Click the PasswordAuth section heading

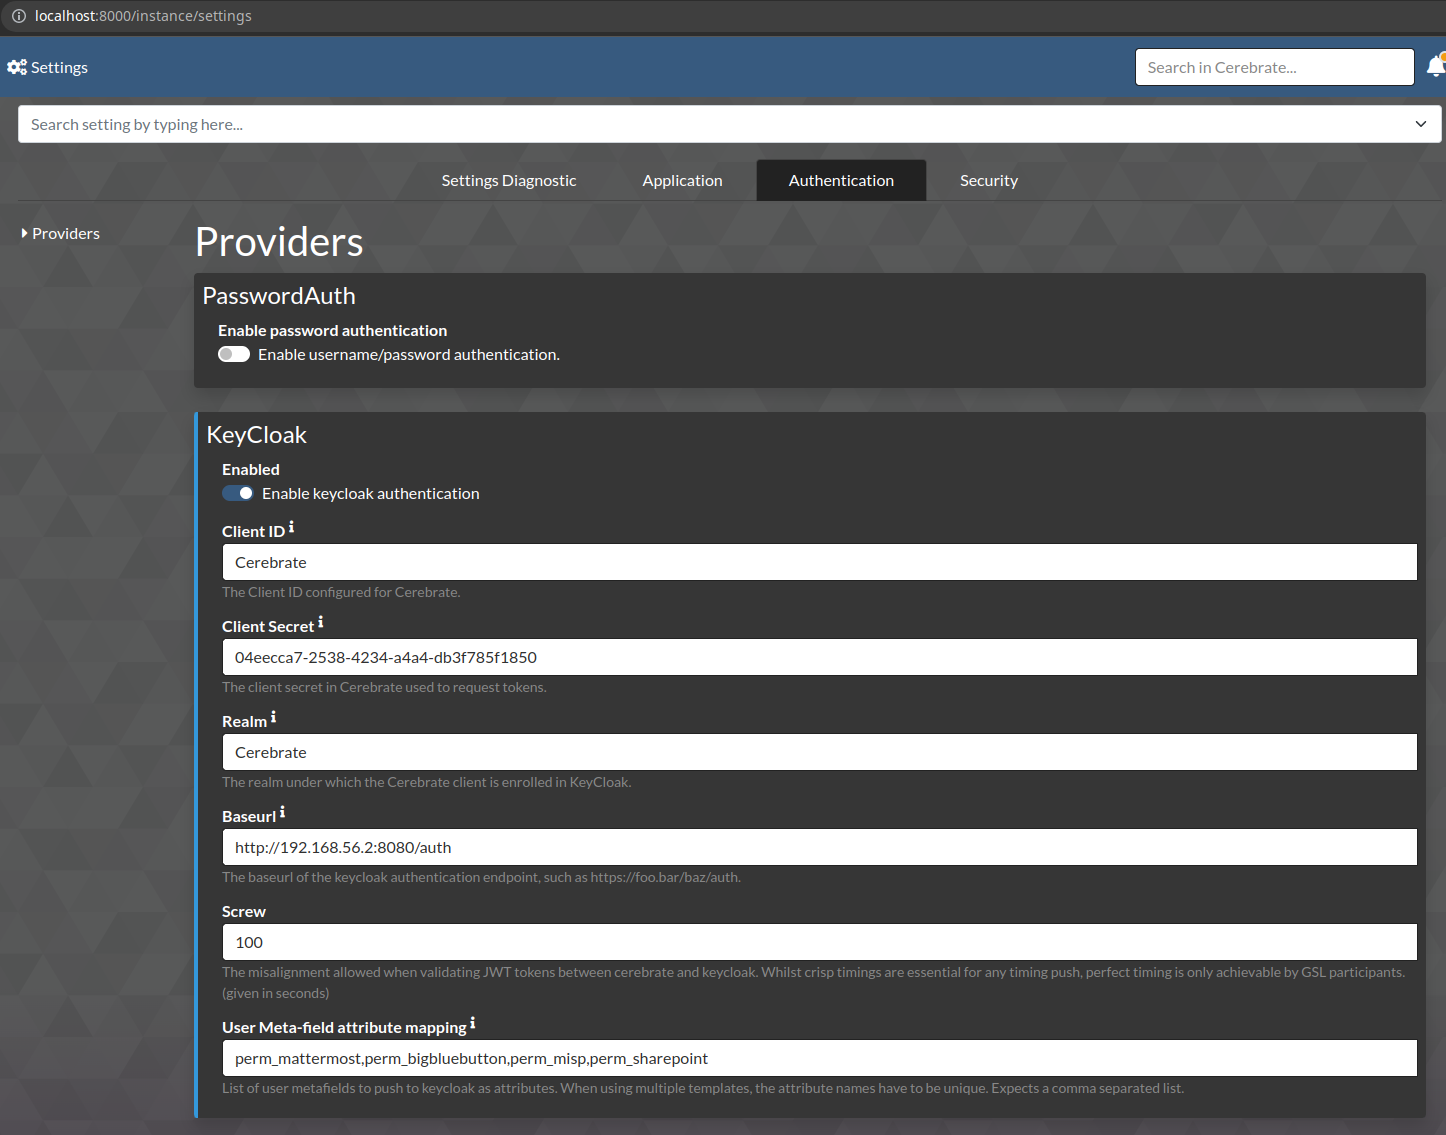(279, 296)
